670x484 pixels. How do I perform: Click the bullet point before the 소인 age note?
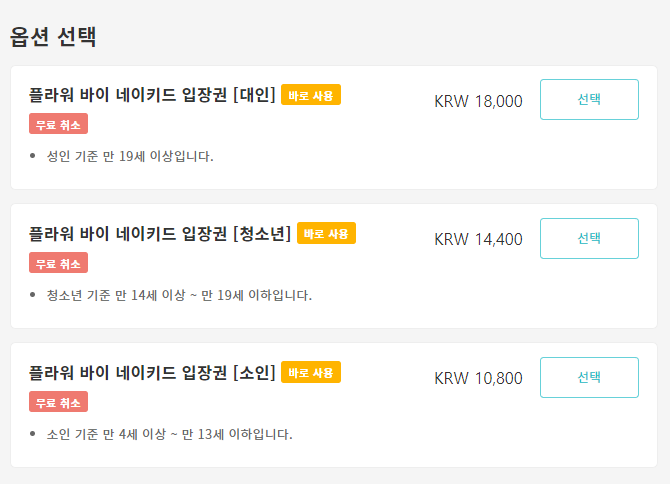tap(33, 434)
